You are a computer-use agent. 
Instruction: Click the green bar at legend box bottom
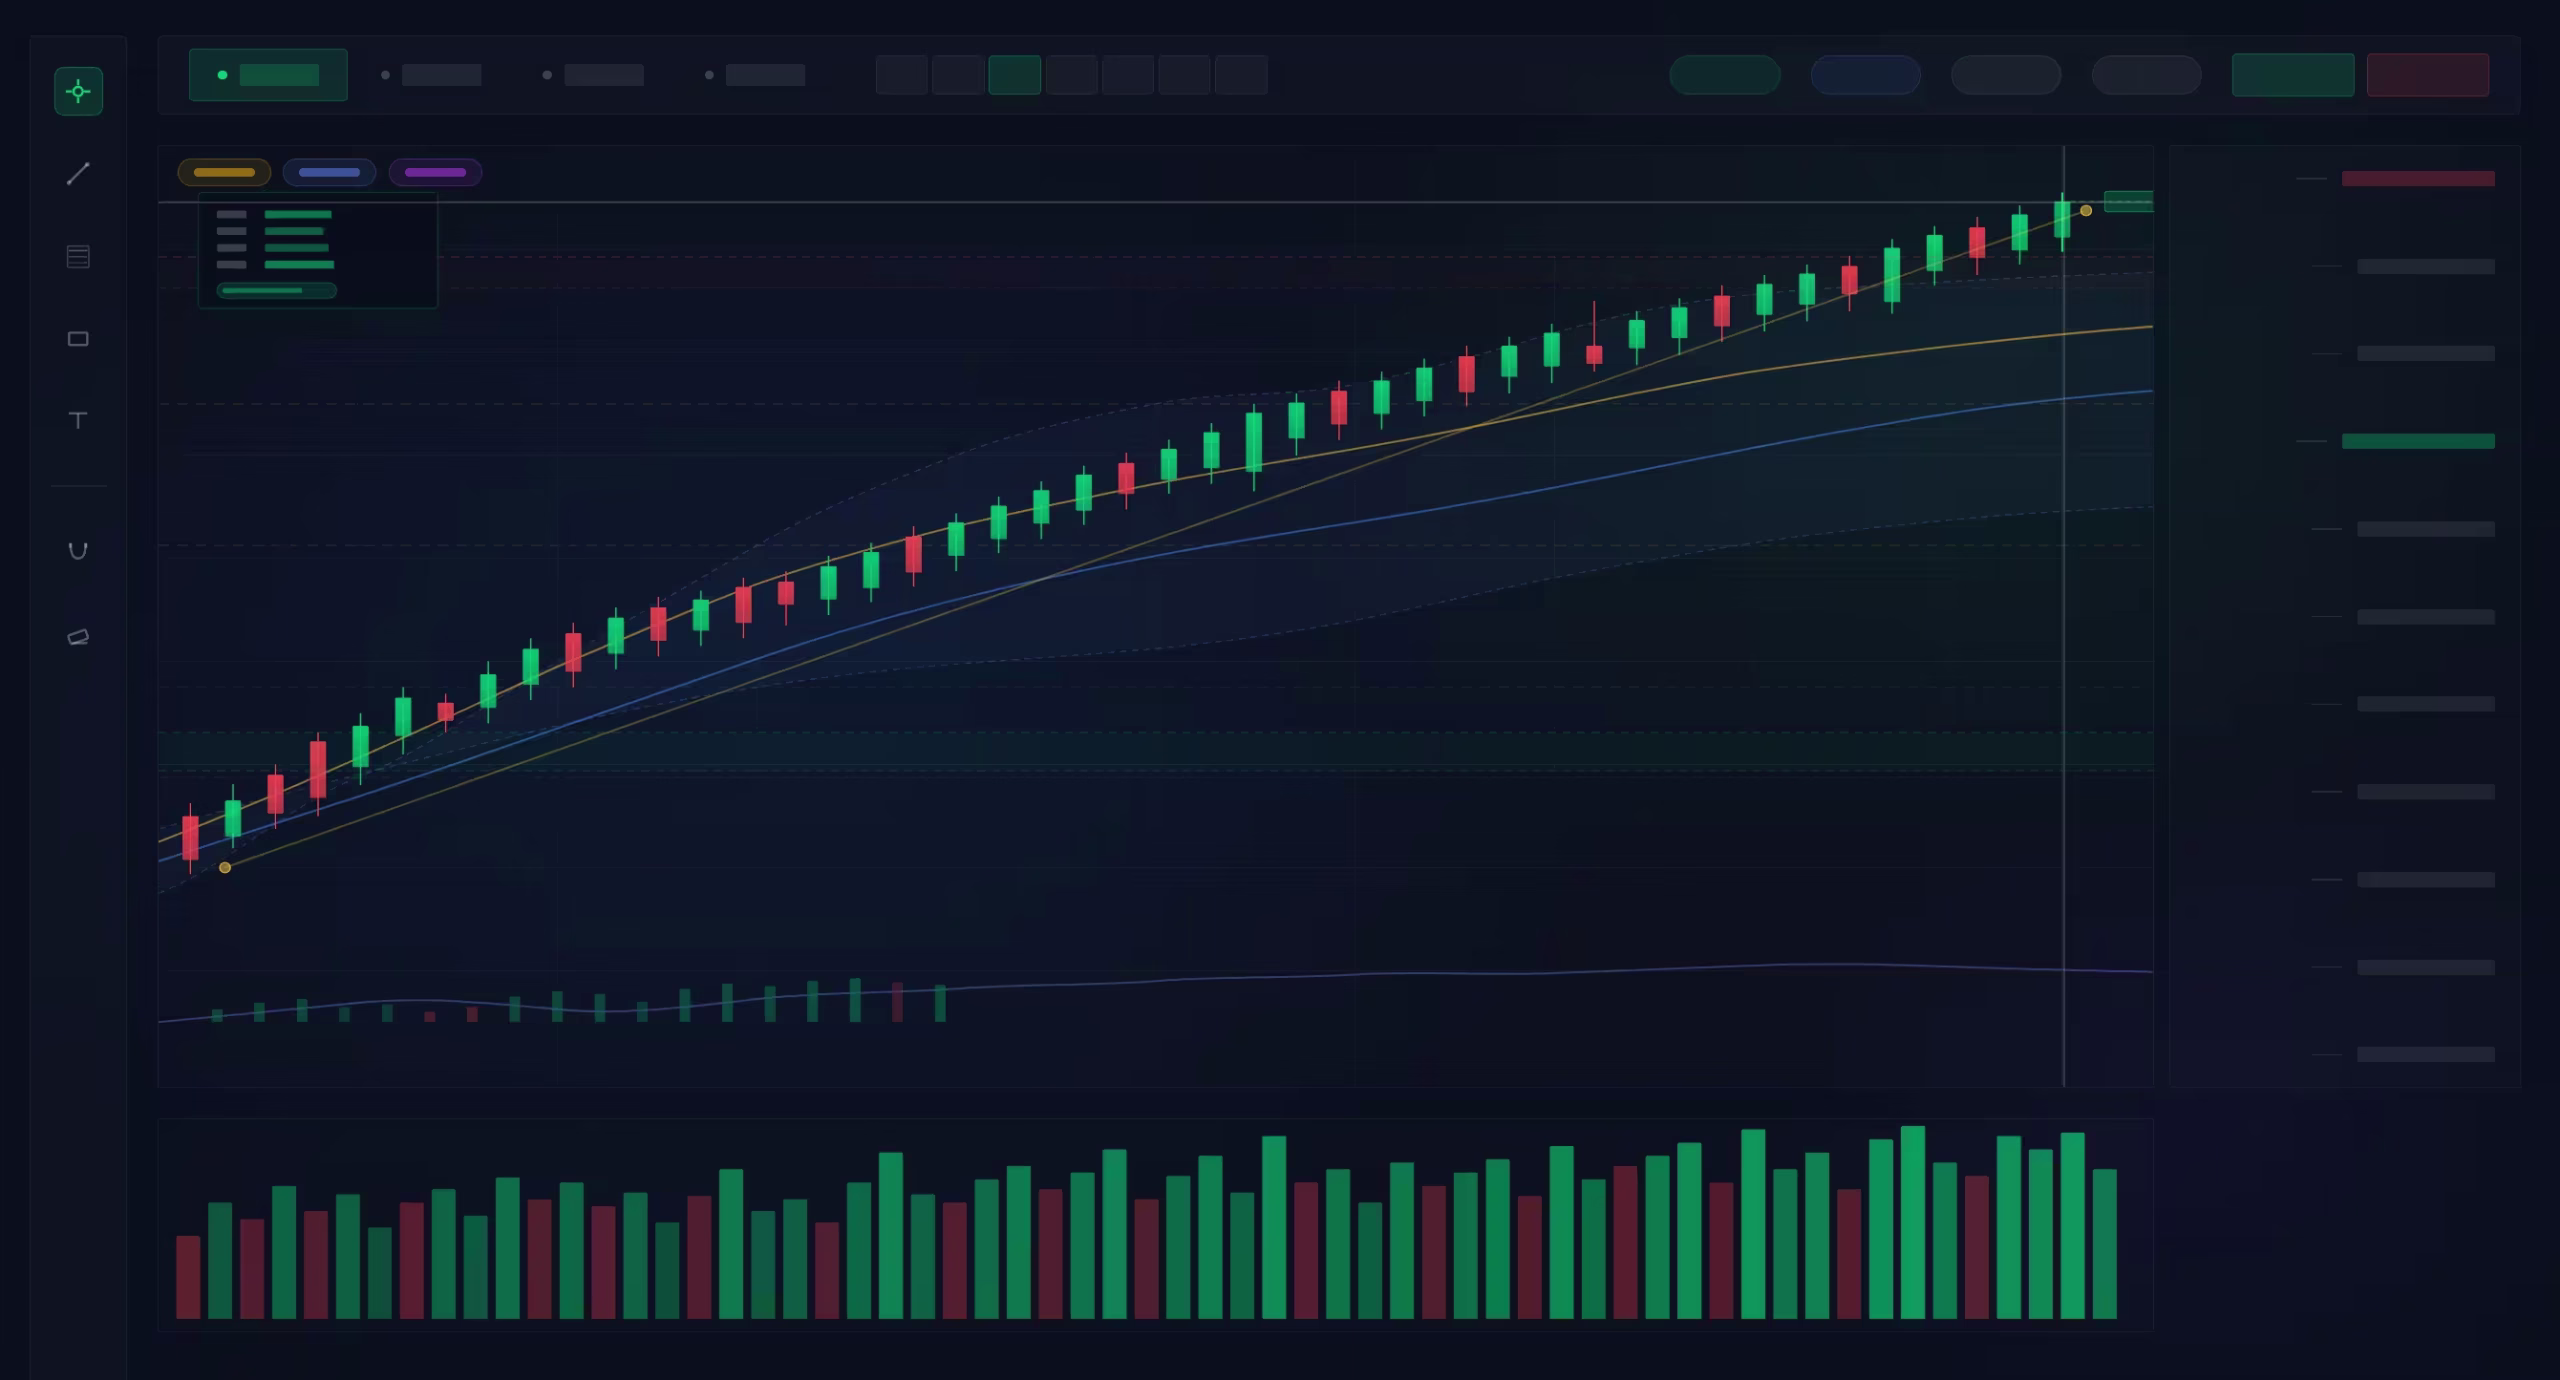coord(277,291)
